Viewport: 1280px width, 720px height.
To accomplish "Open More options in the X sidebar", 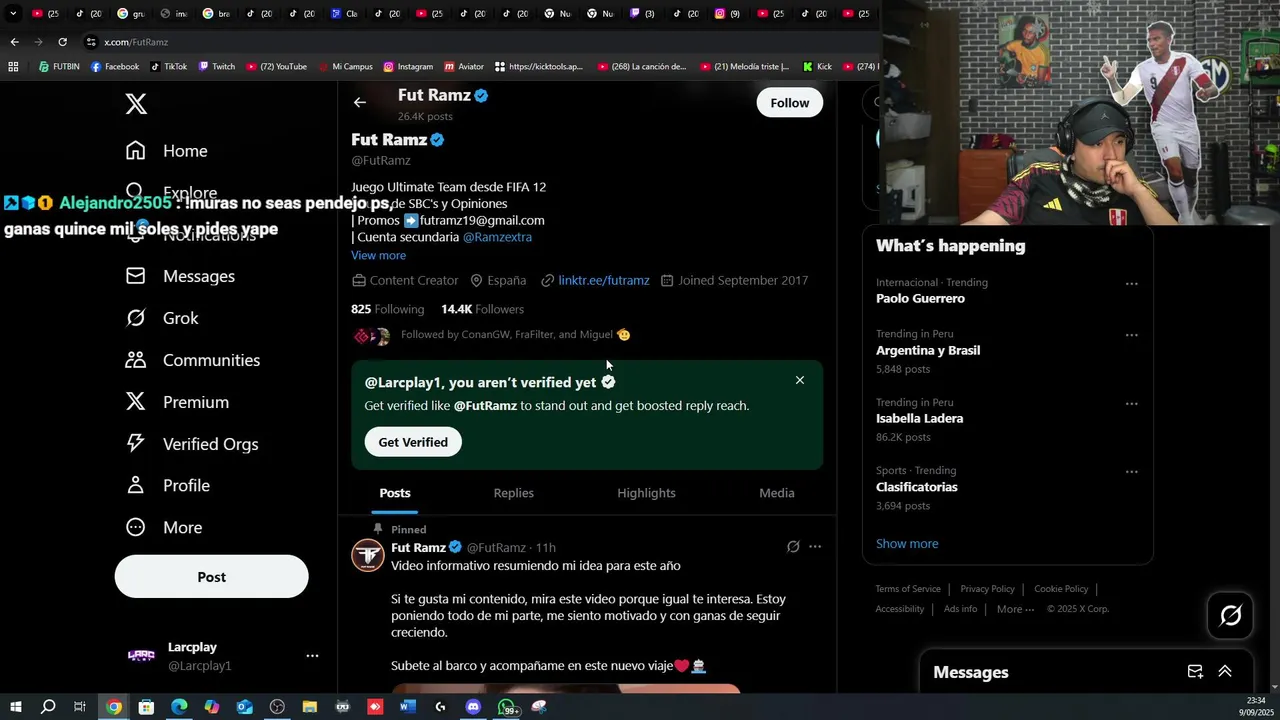I will coord(164,527).
